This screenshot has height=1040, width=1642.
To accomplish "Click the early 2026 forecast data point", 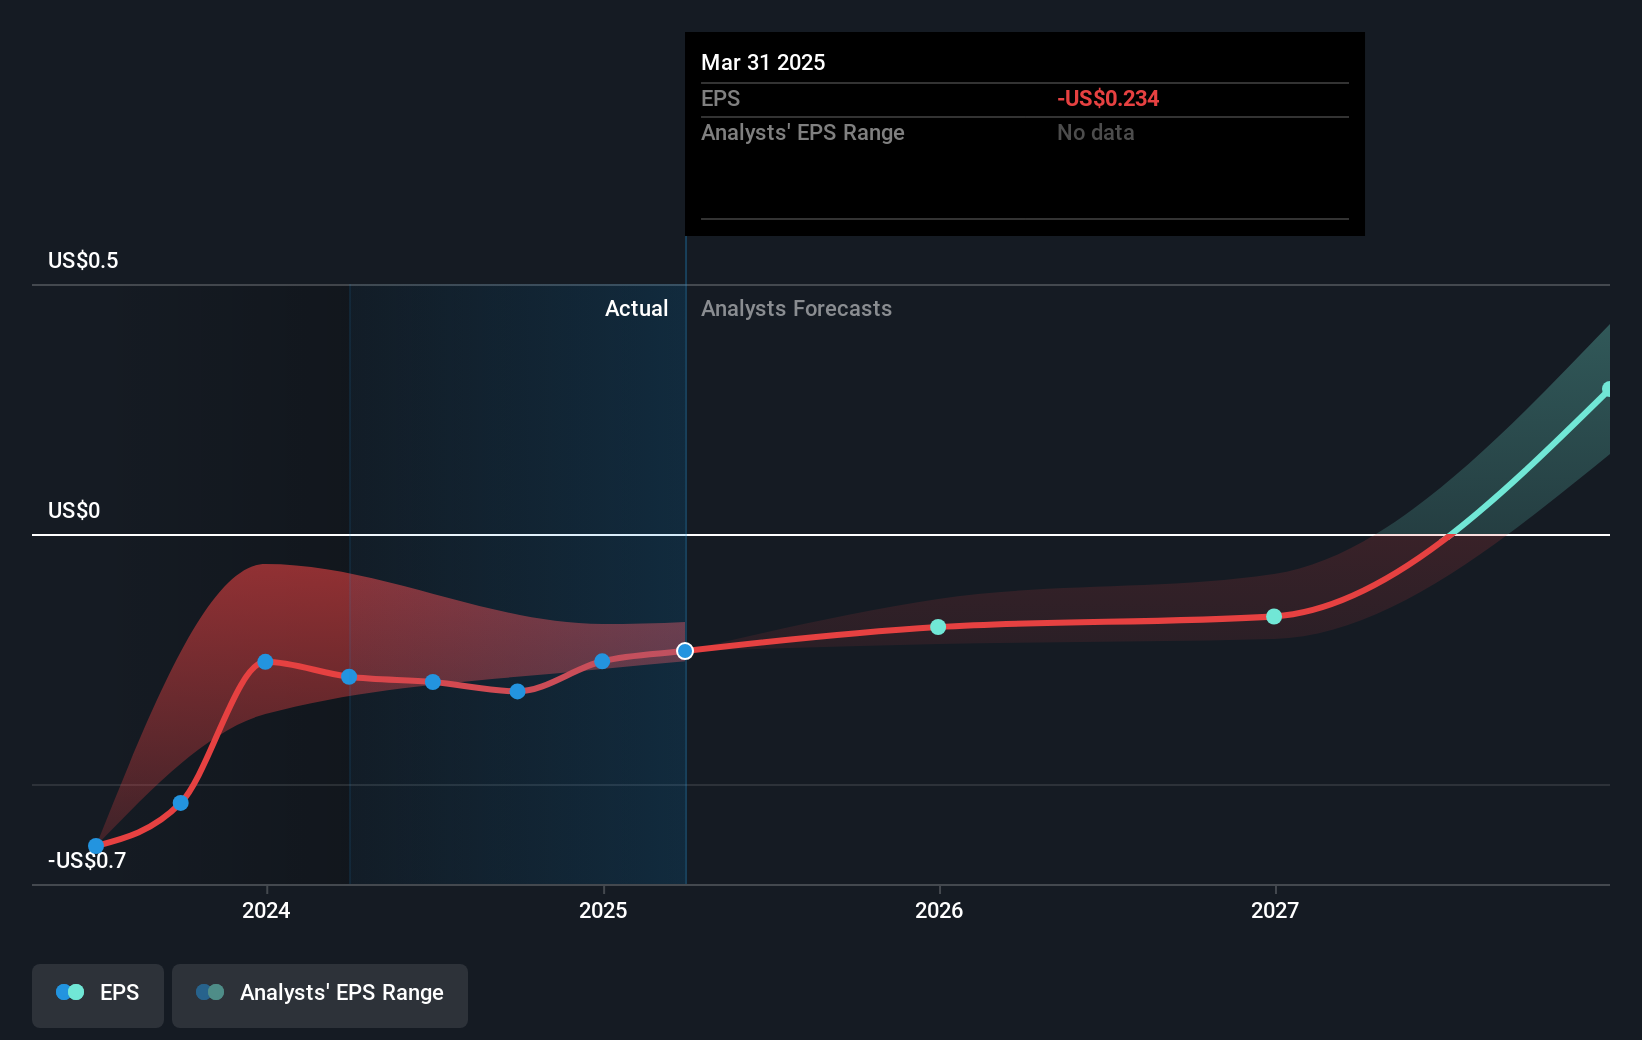I will coord(938,627).
